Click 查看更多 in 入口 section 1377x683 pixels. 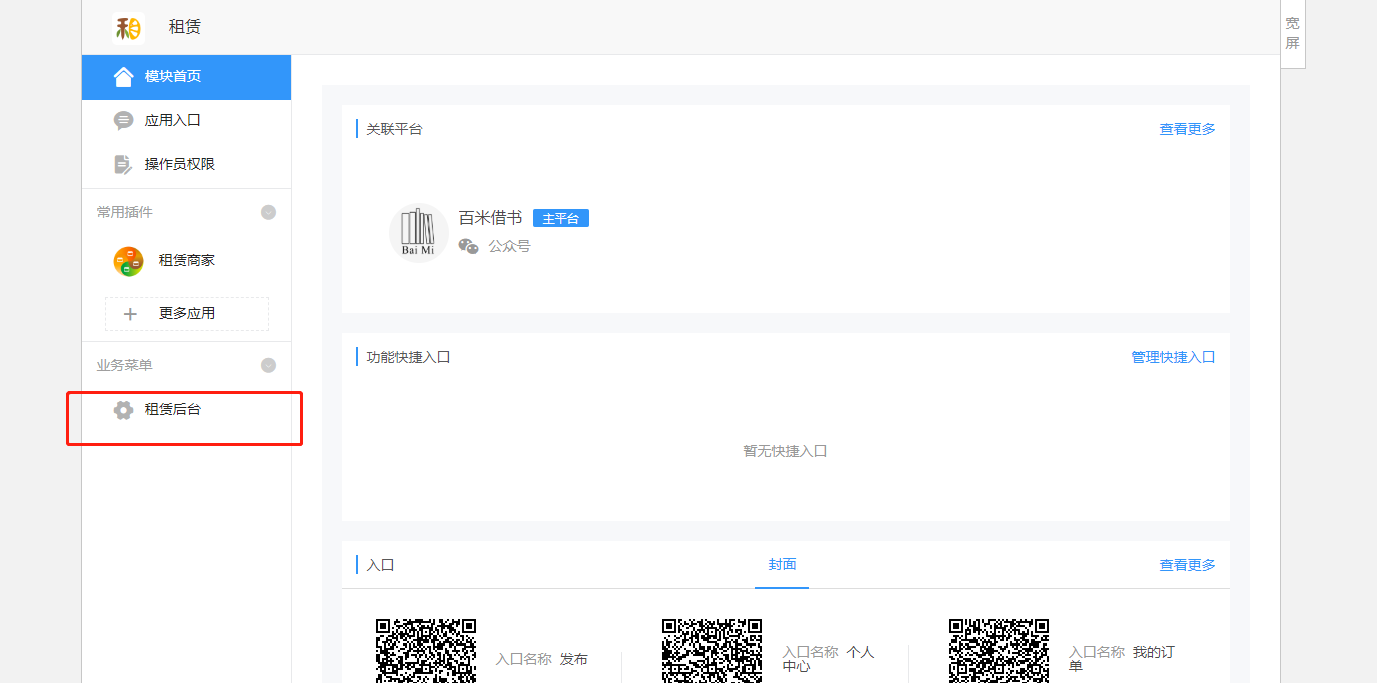point(1187,565)
